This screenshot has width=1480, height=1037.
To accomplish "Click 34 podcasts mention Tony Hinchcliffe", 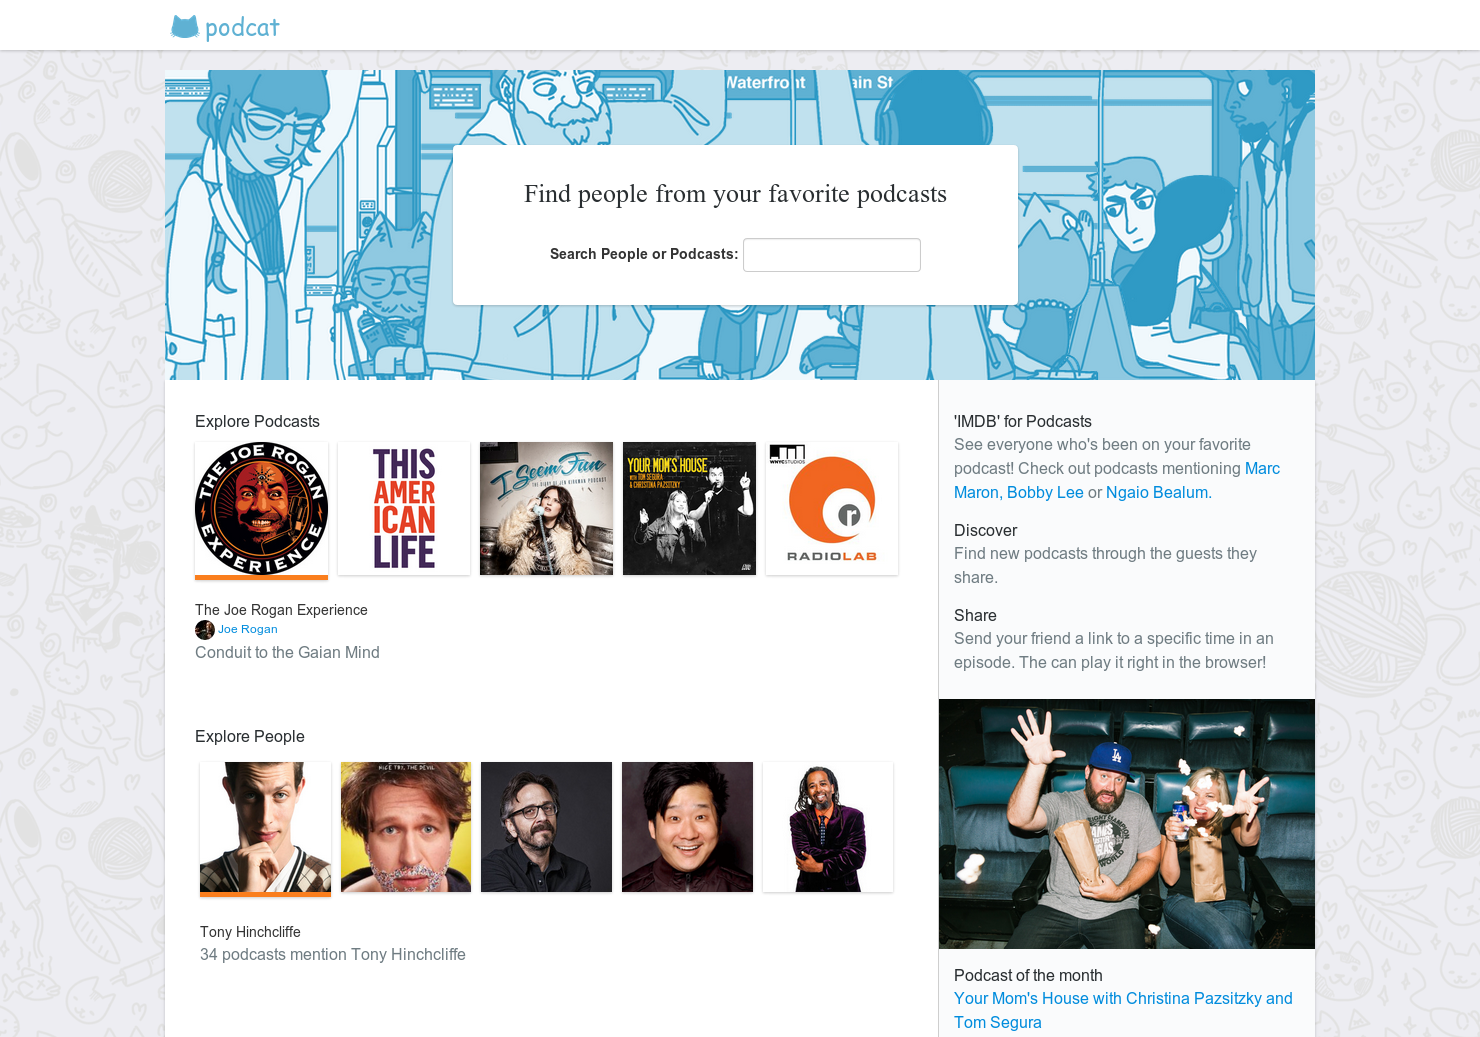I will click(x=333, y=955).
